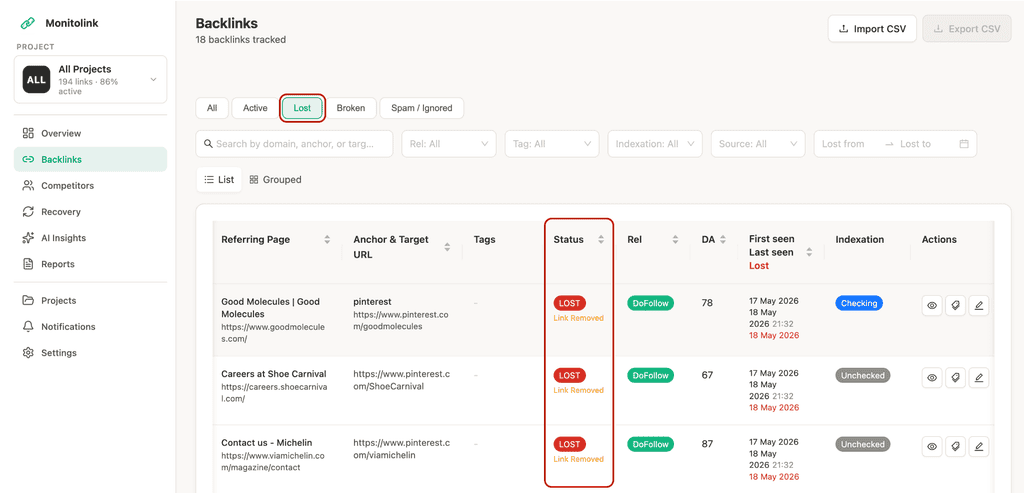Go to the Recovery section
Viewport: 1024px width, 493px height.
(90, 212)
